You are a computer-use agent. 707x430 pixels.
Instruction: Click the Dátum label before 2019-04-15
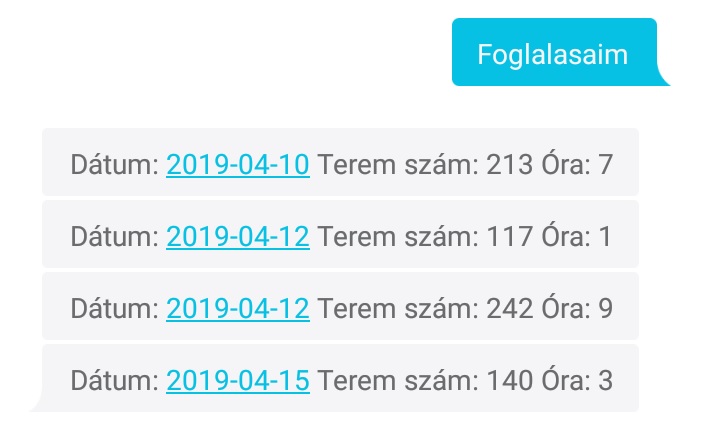click(115, 380)
